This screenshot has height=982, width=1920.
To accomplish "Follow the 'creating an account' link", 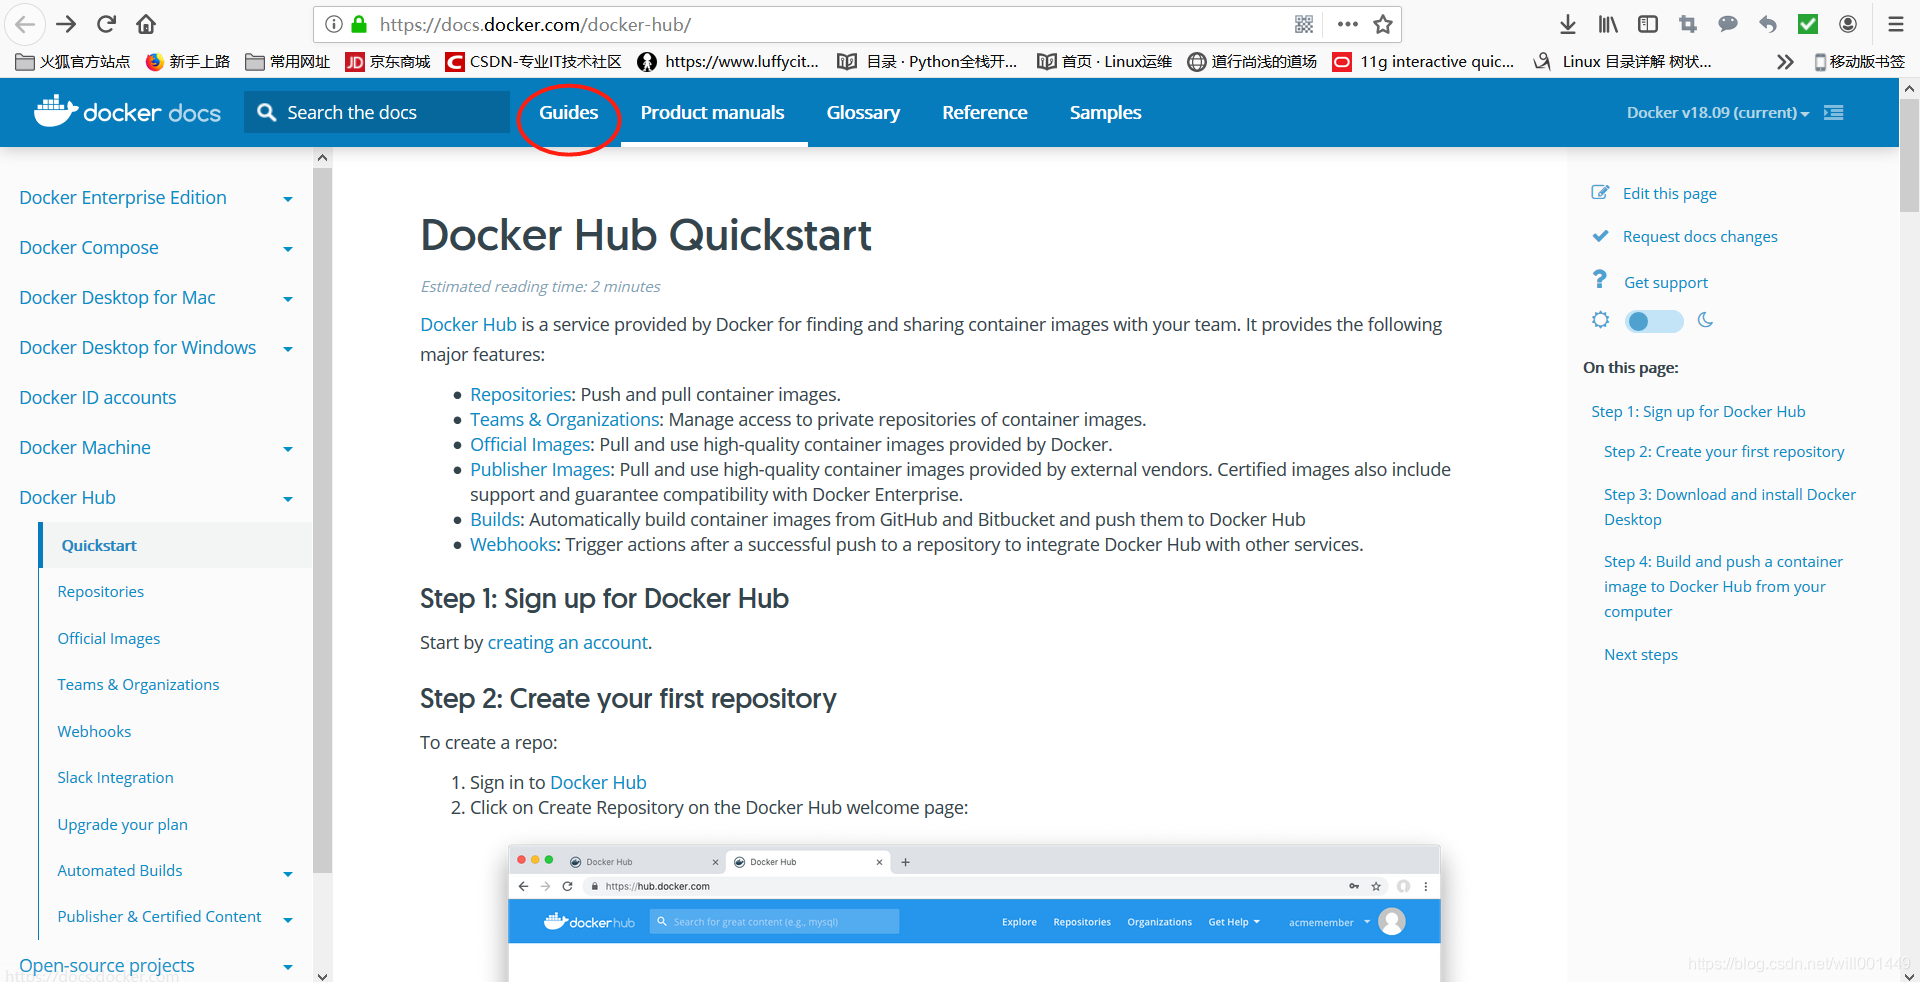I will coord(567,643).
